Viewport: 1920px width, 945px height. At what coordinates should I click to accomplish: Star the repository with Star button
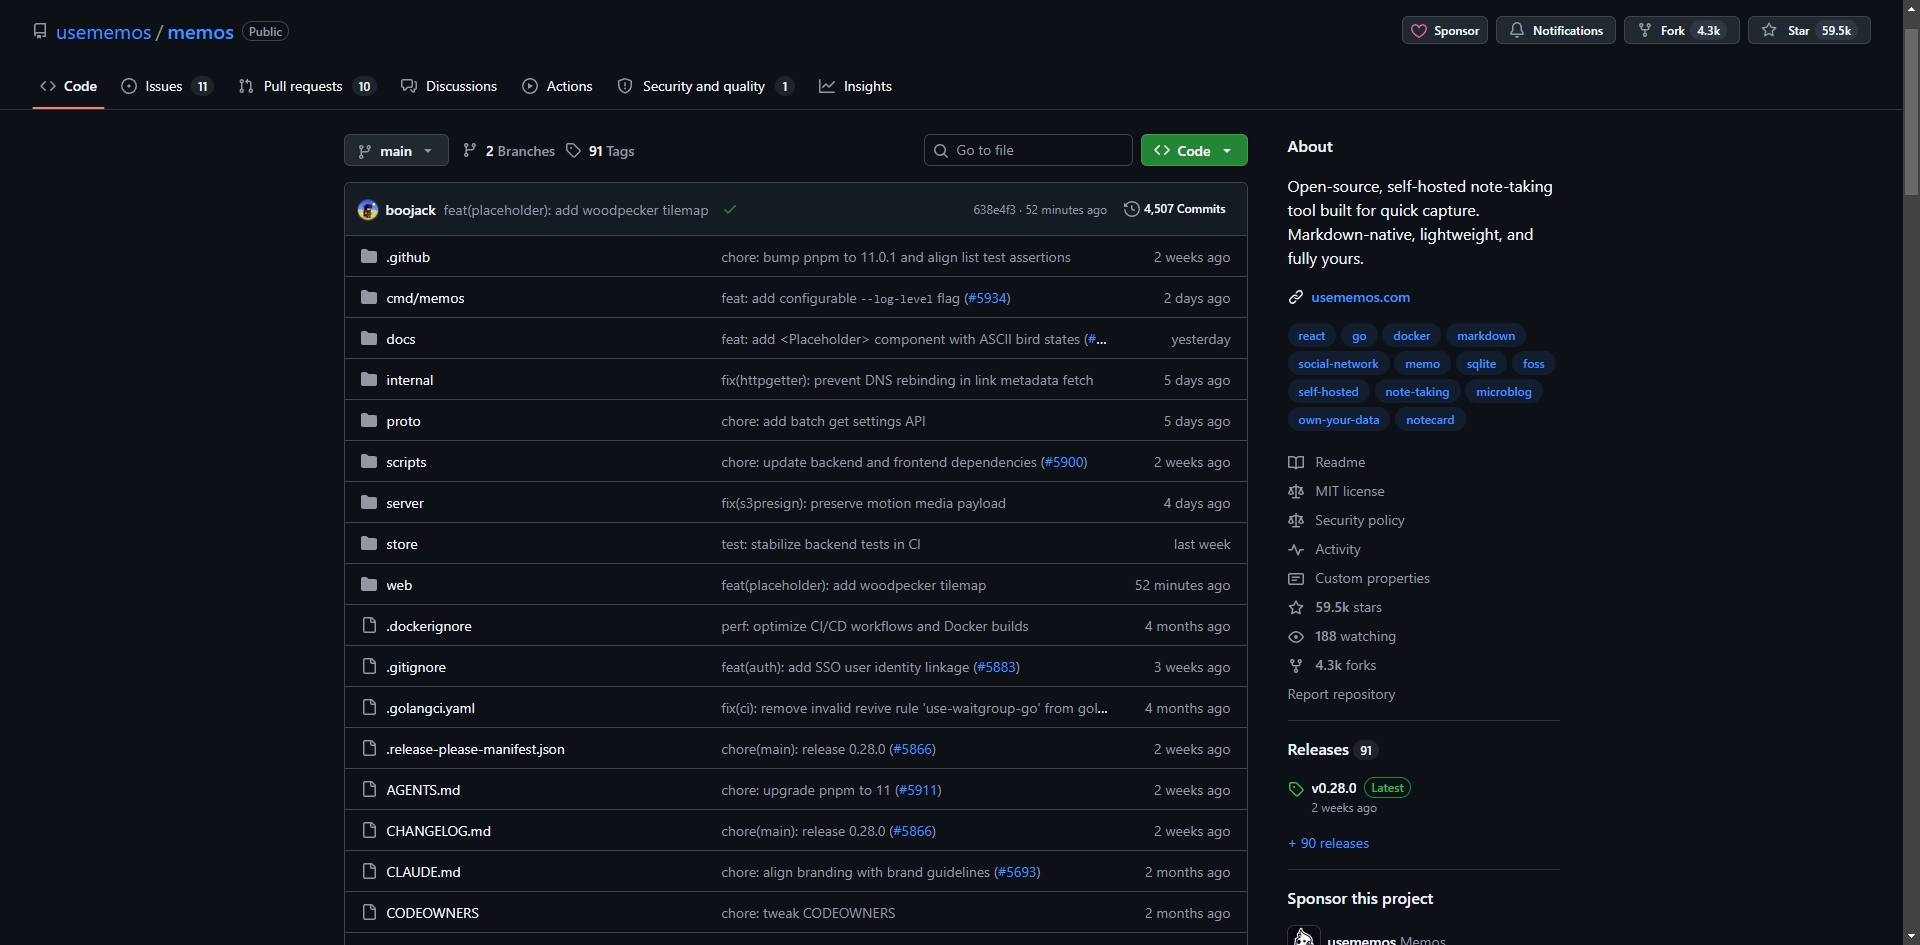click(1809, 31)
